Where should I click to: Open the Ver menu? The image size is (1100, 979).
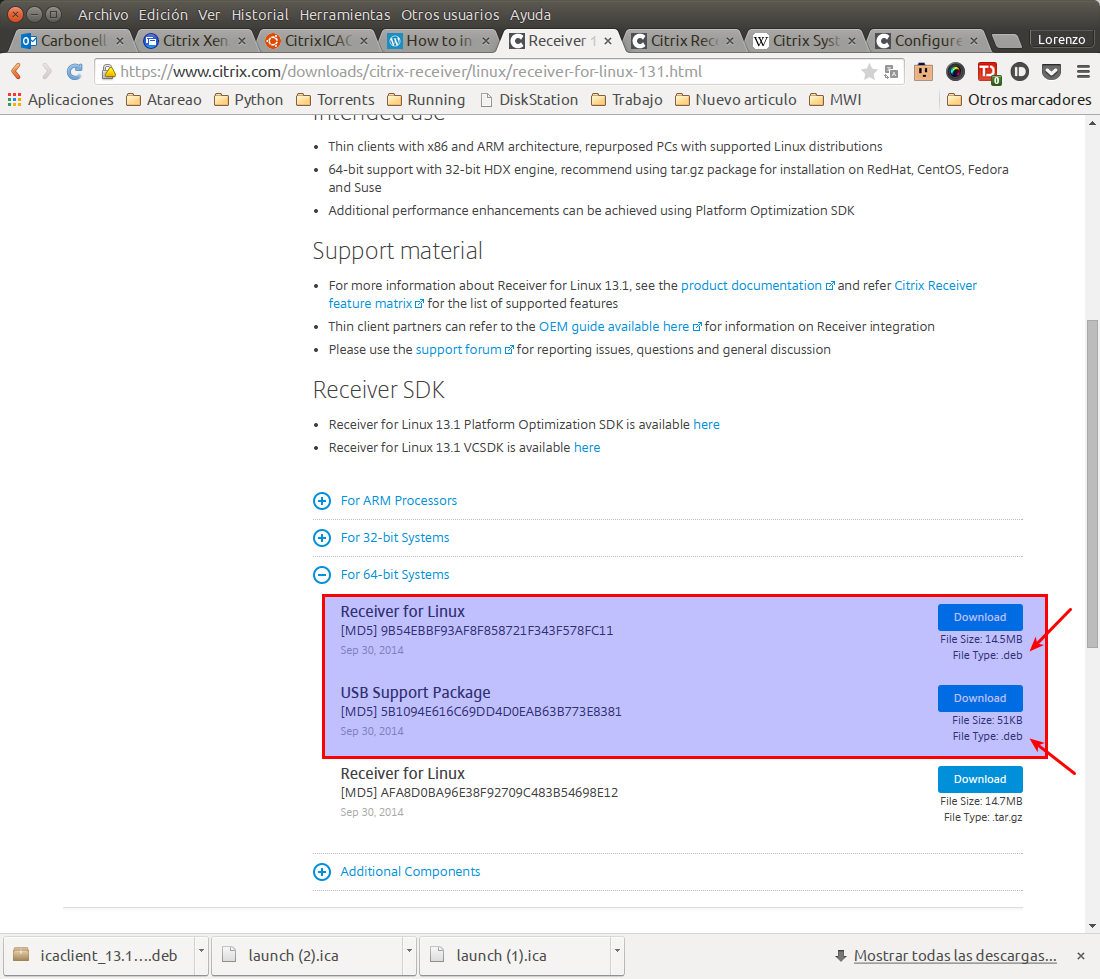tap(209, 15)
